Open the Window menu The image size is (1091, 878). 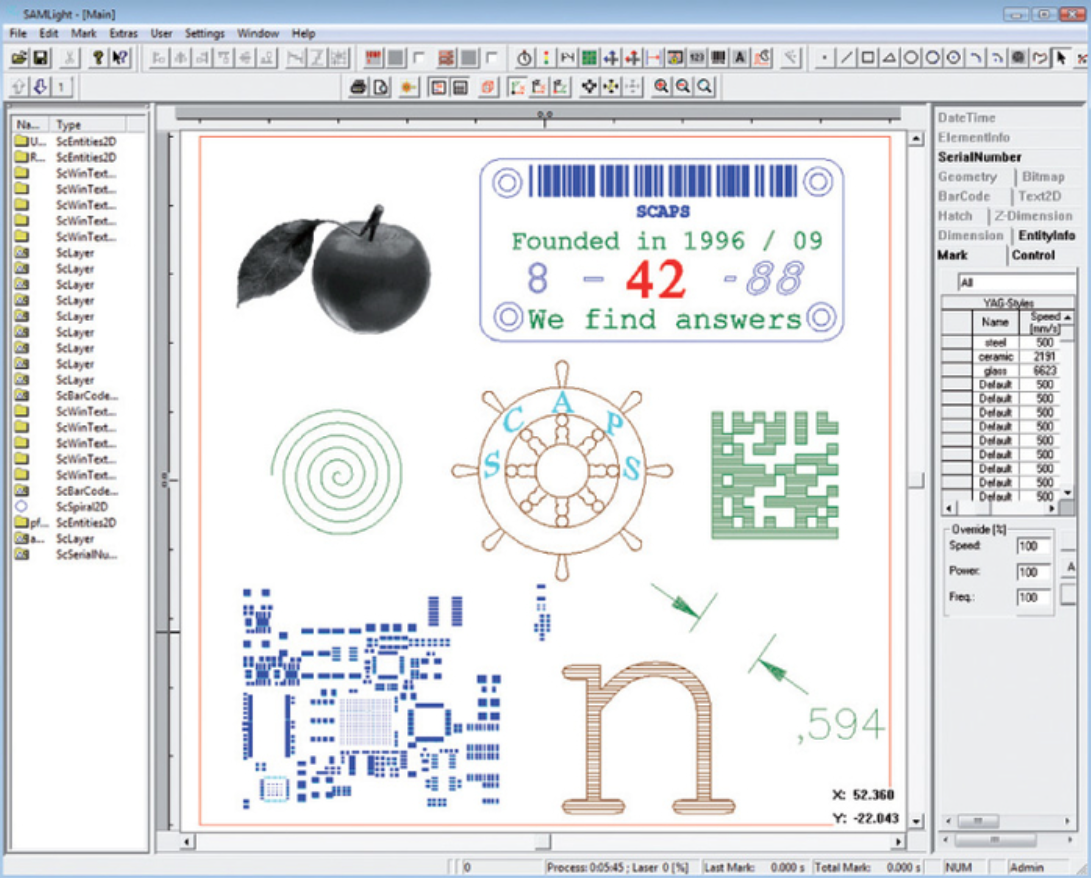point(257,33)
